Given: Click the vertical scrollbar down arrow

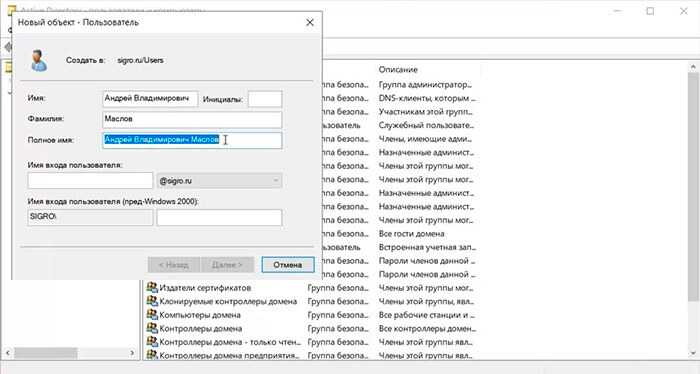Looking at the screenshot, I should click(693, 353).
